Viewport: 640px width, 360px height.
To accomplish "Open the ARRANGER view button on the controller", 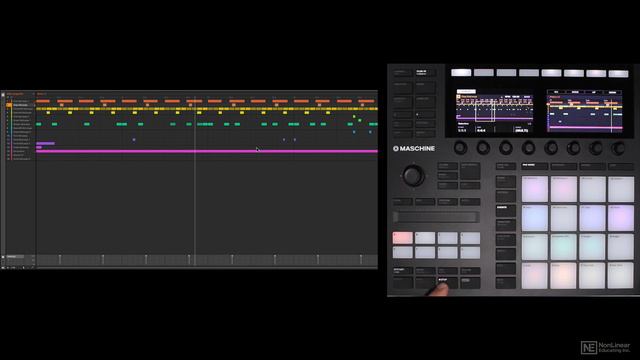I will [402, 87].
